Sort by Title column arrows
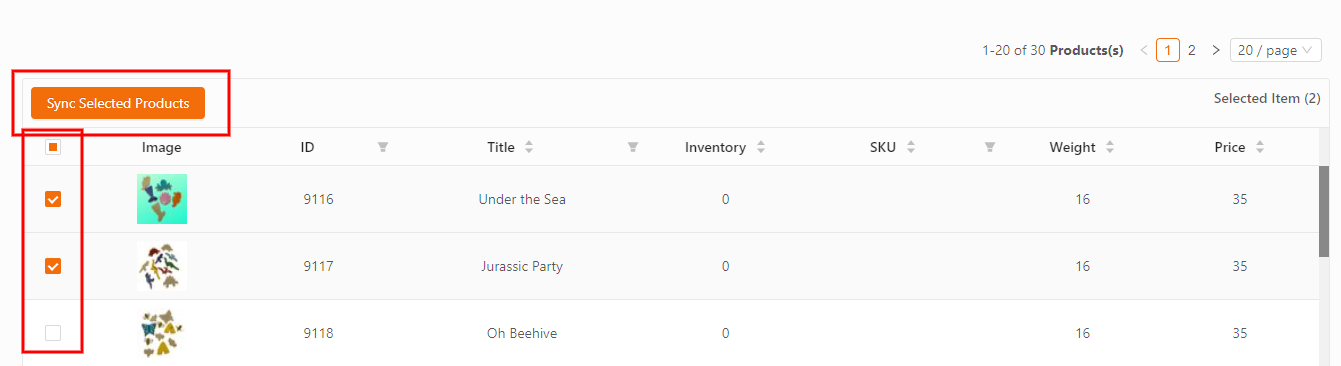Viewport: 1341px width, 366px height. (529, 147)
